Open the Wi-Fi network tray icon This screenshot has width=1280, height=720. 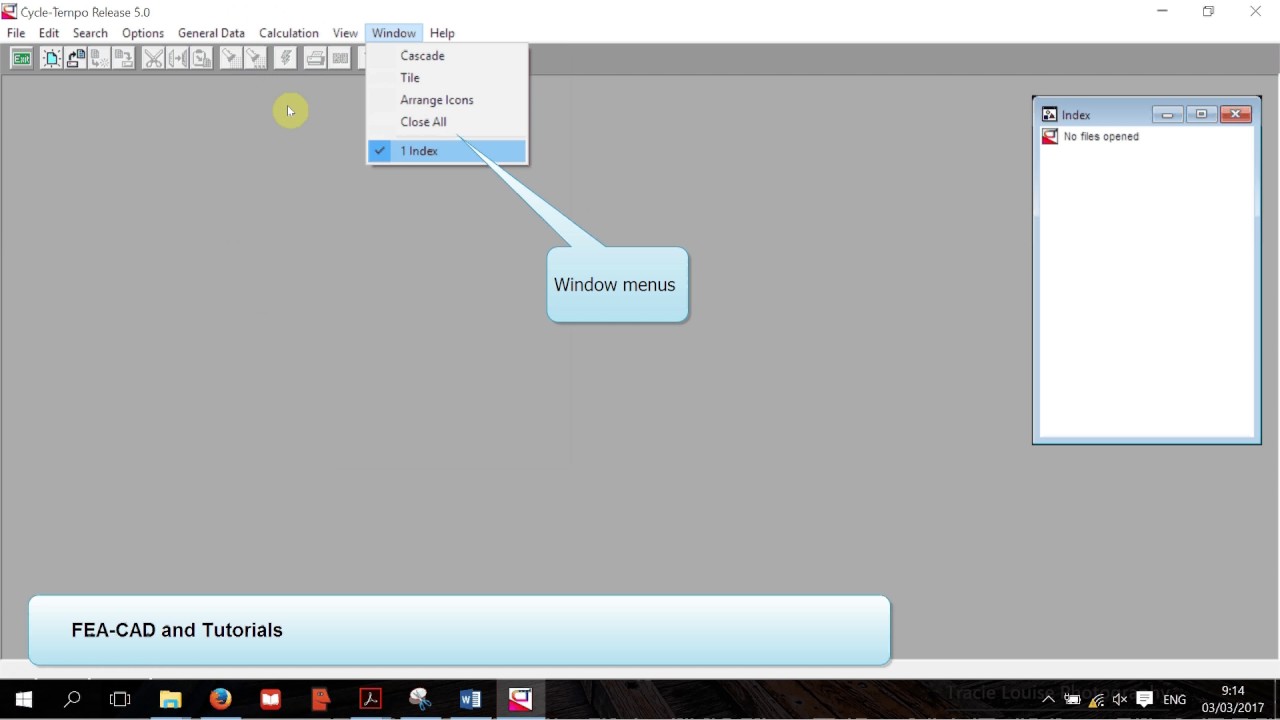point(1097,700)
